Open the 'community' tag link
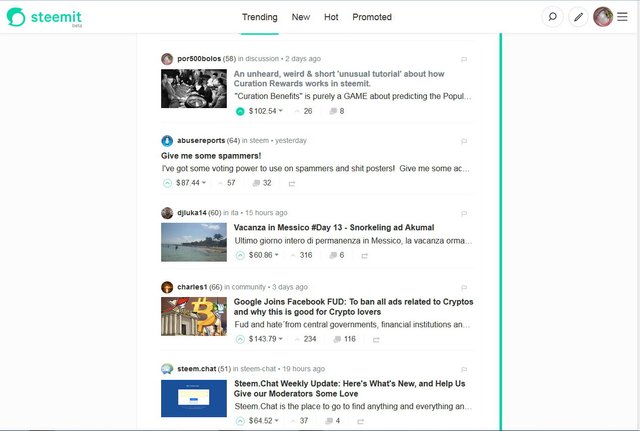640x431 pixels. tap(248, 287)
